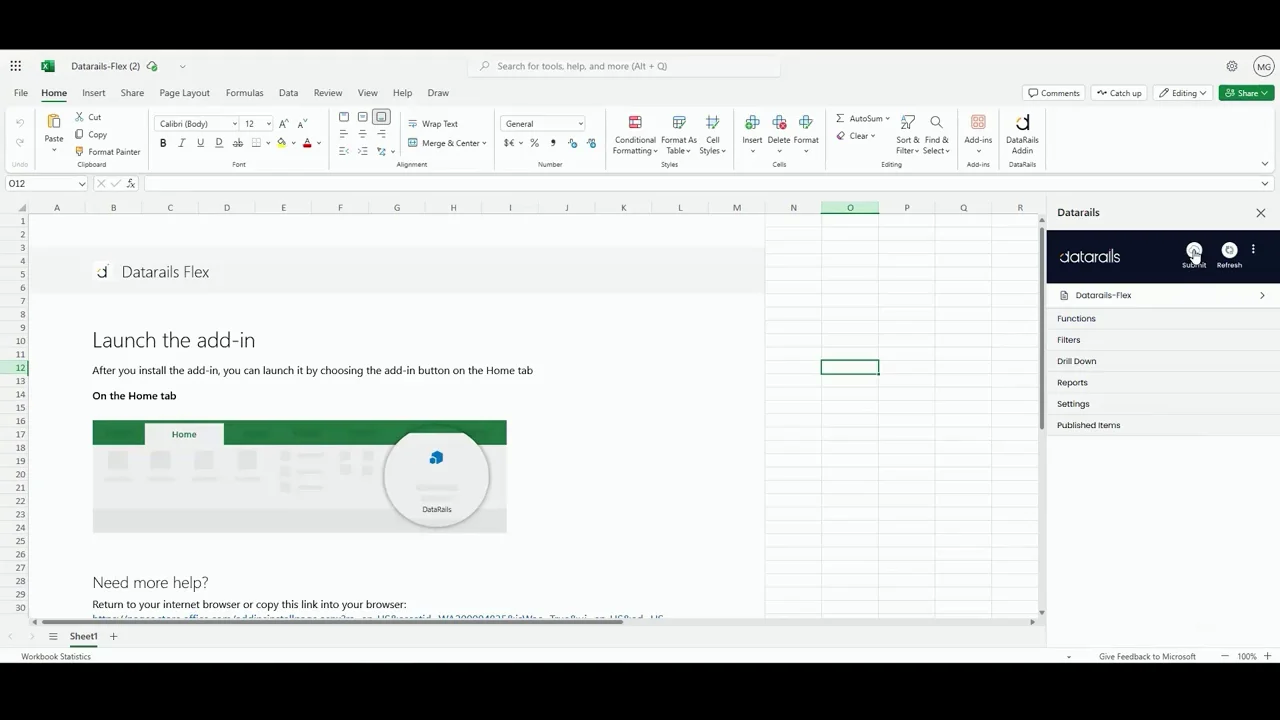The image size is (1280, 720).
Task: Open the Conditional Formatting dropdown
Action: click(635, 134)
